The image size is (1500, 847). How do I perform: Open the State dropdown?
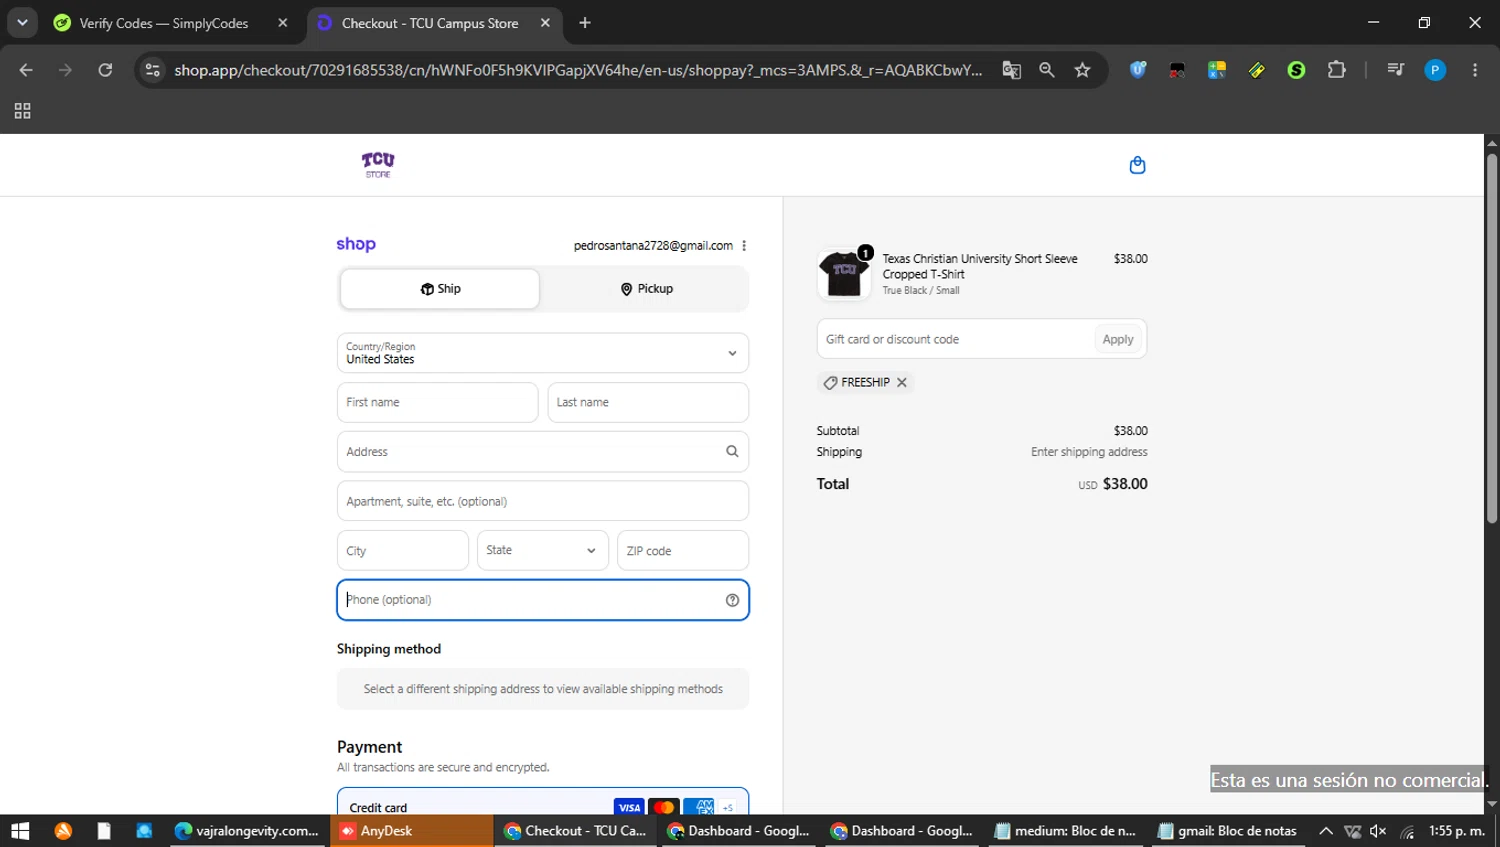pyautogui.click(x=543, y=550)
